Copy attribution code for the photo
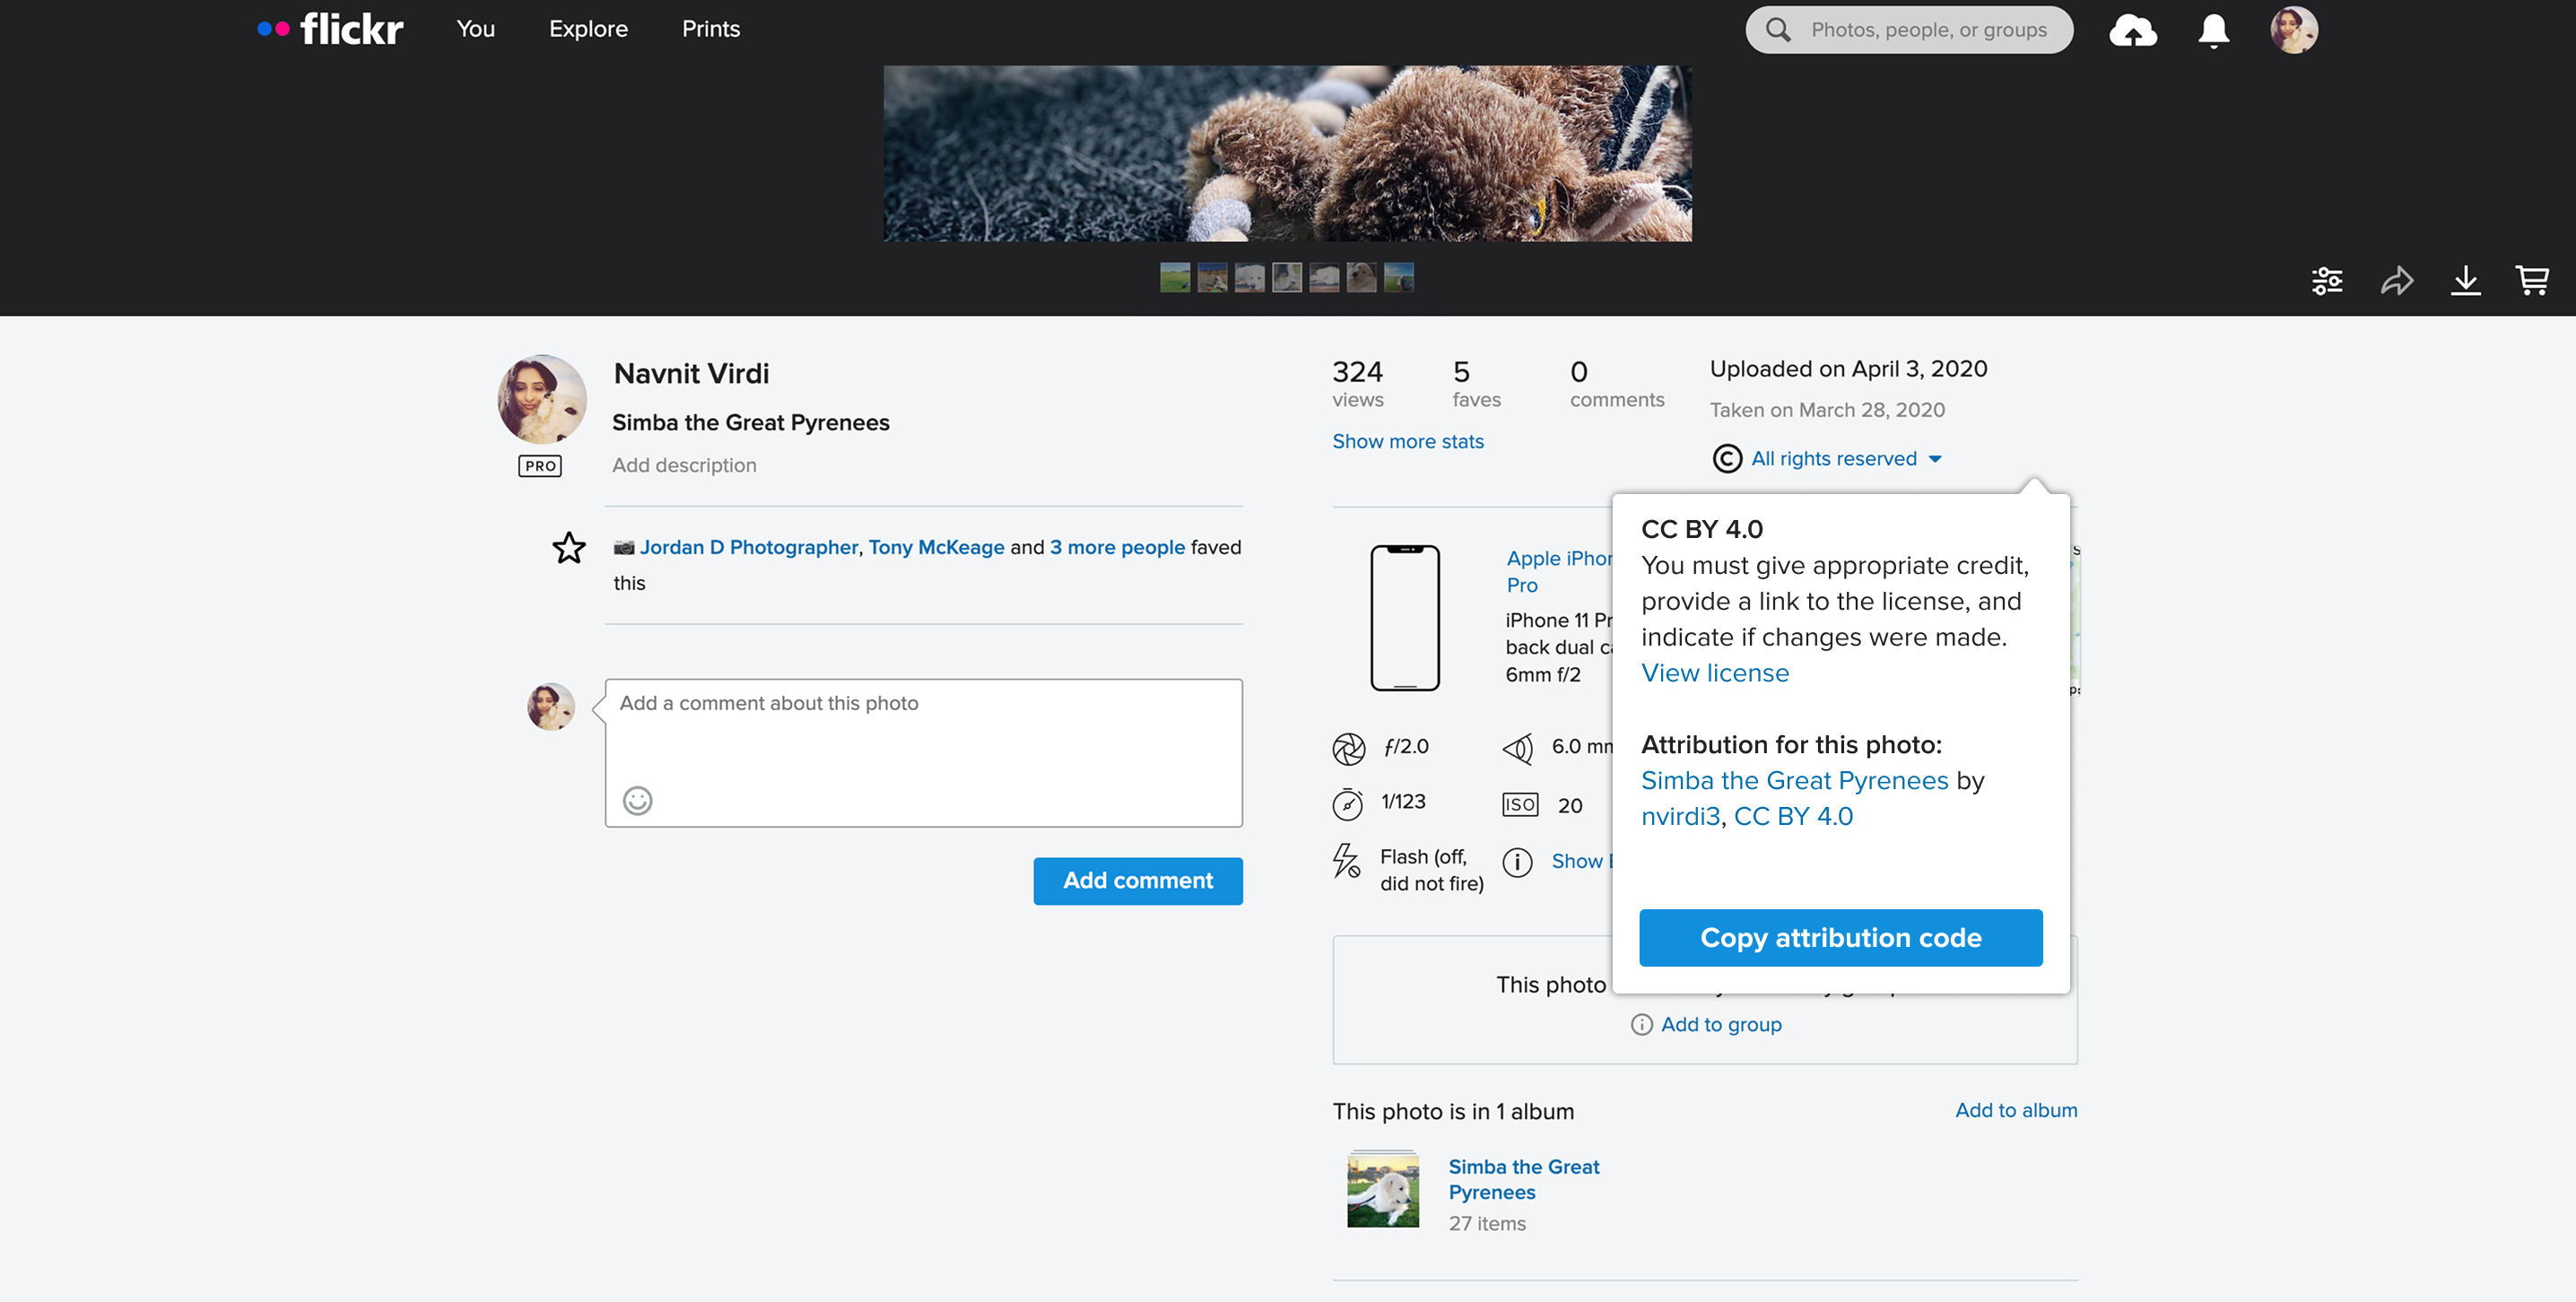This screenshot has width=2576, height=1302. click(1840, 937)
